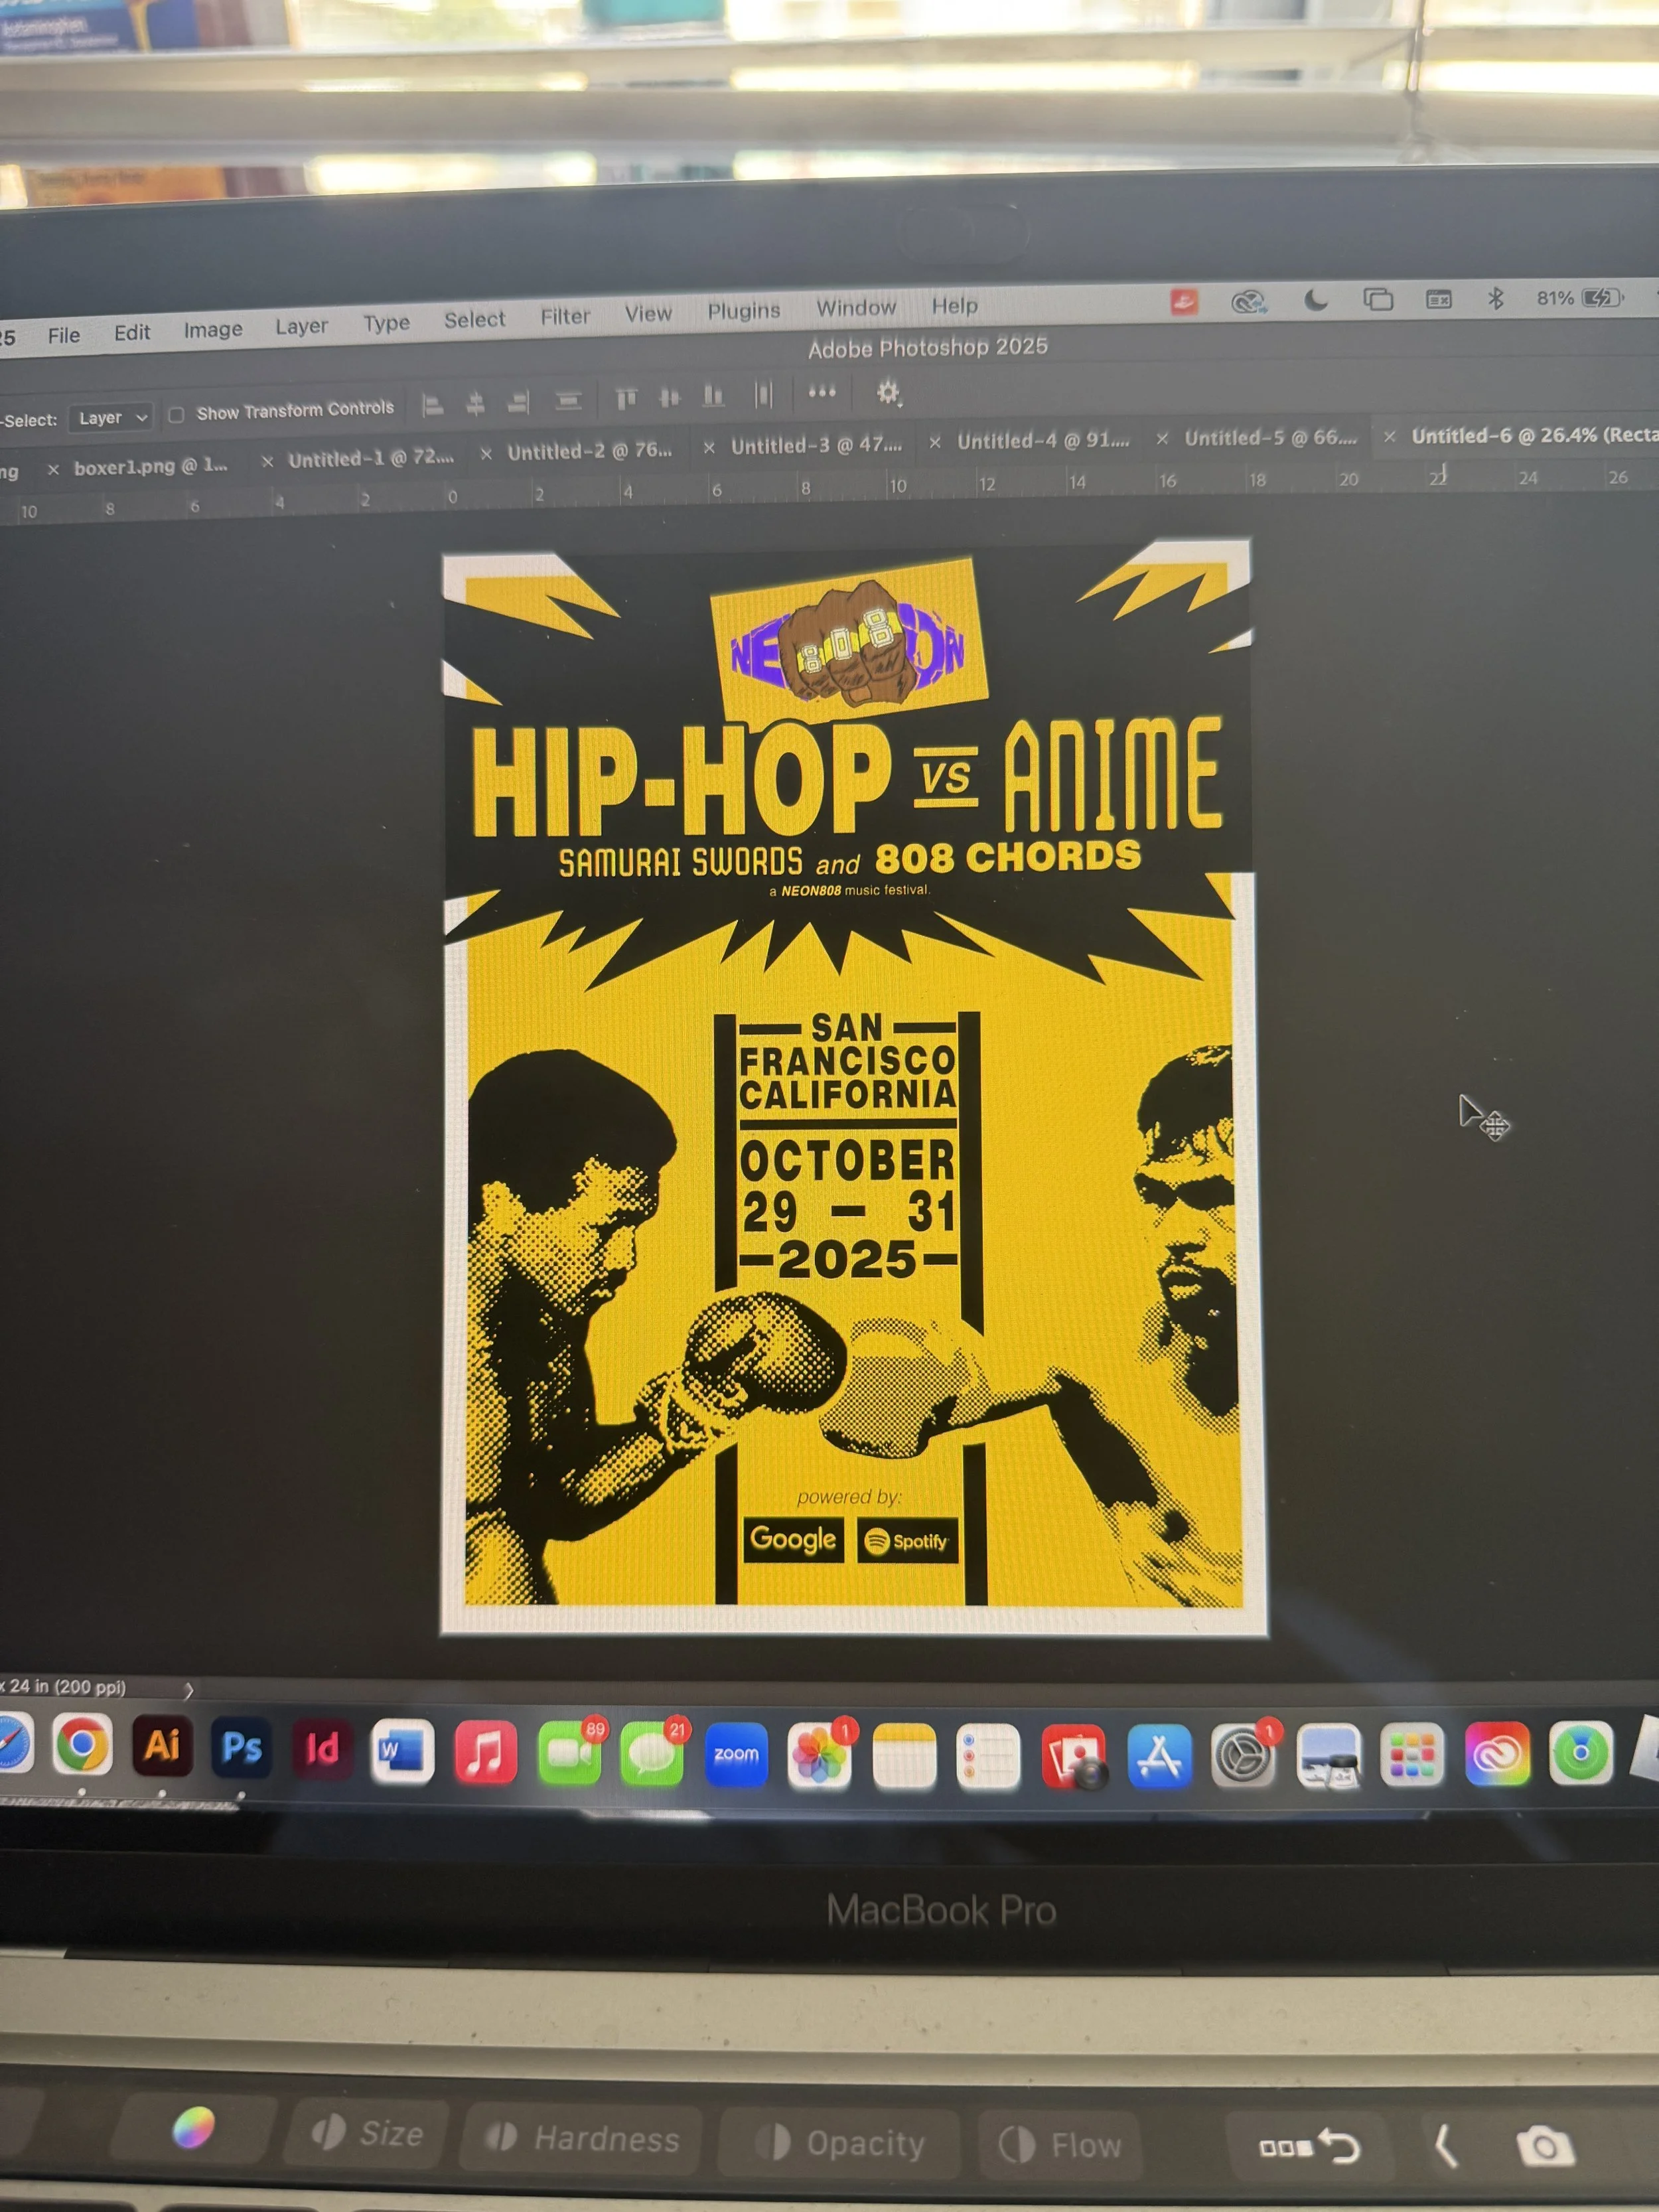This screenshot has height=2212, width=1659.
Task: Open the 3D mode gear options
Action: (888, 392)
